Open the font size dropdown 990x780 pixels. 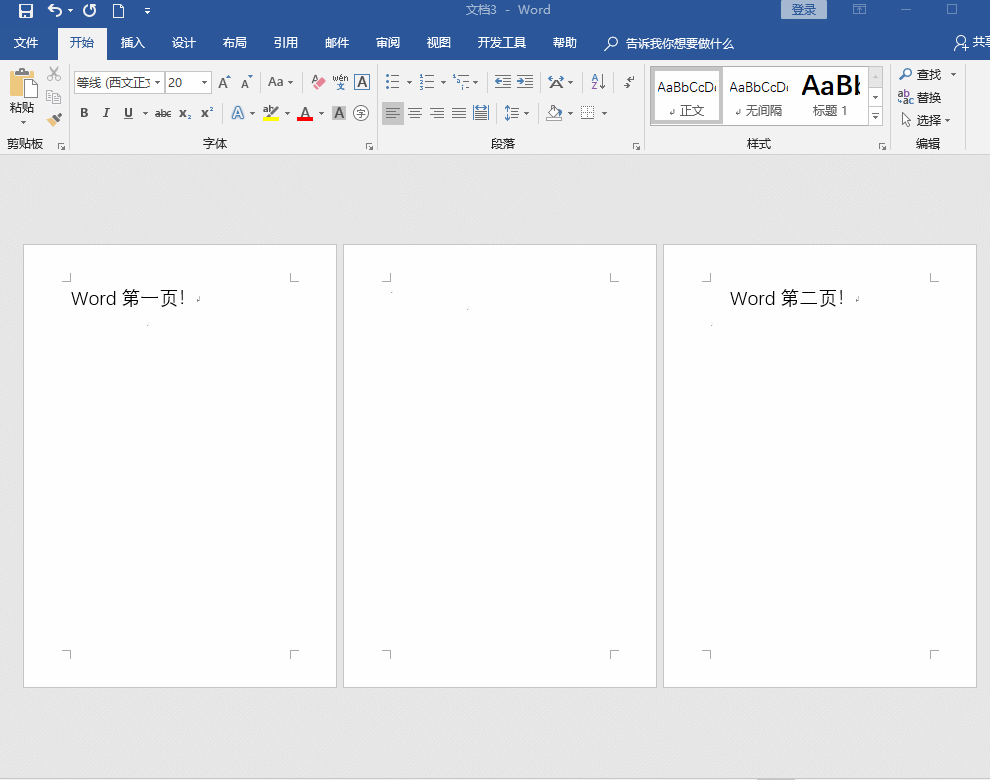pos(205,83)
